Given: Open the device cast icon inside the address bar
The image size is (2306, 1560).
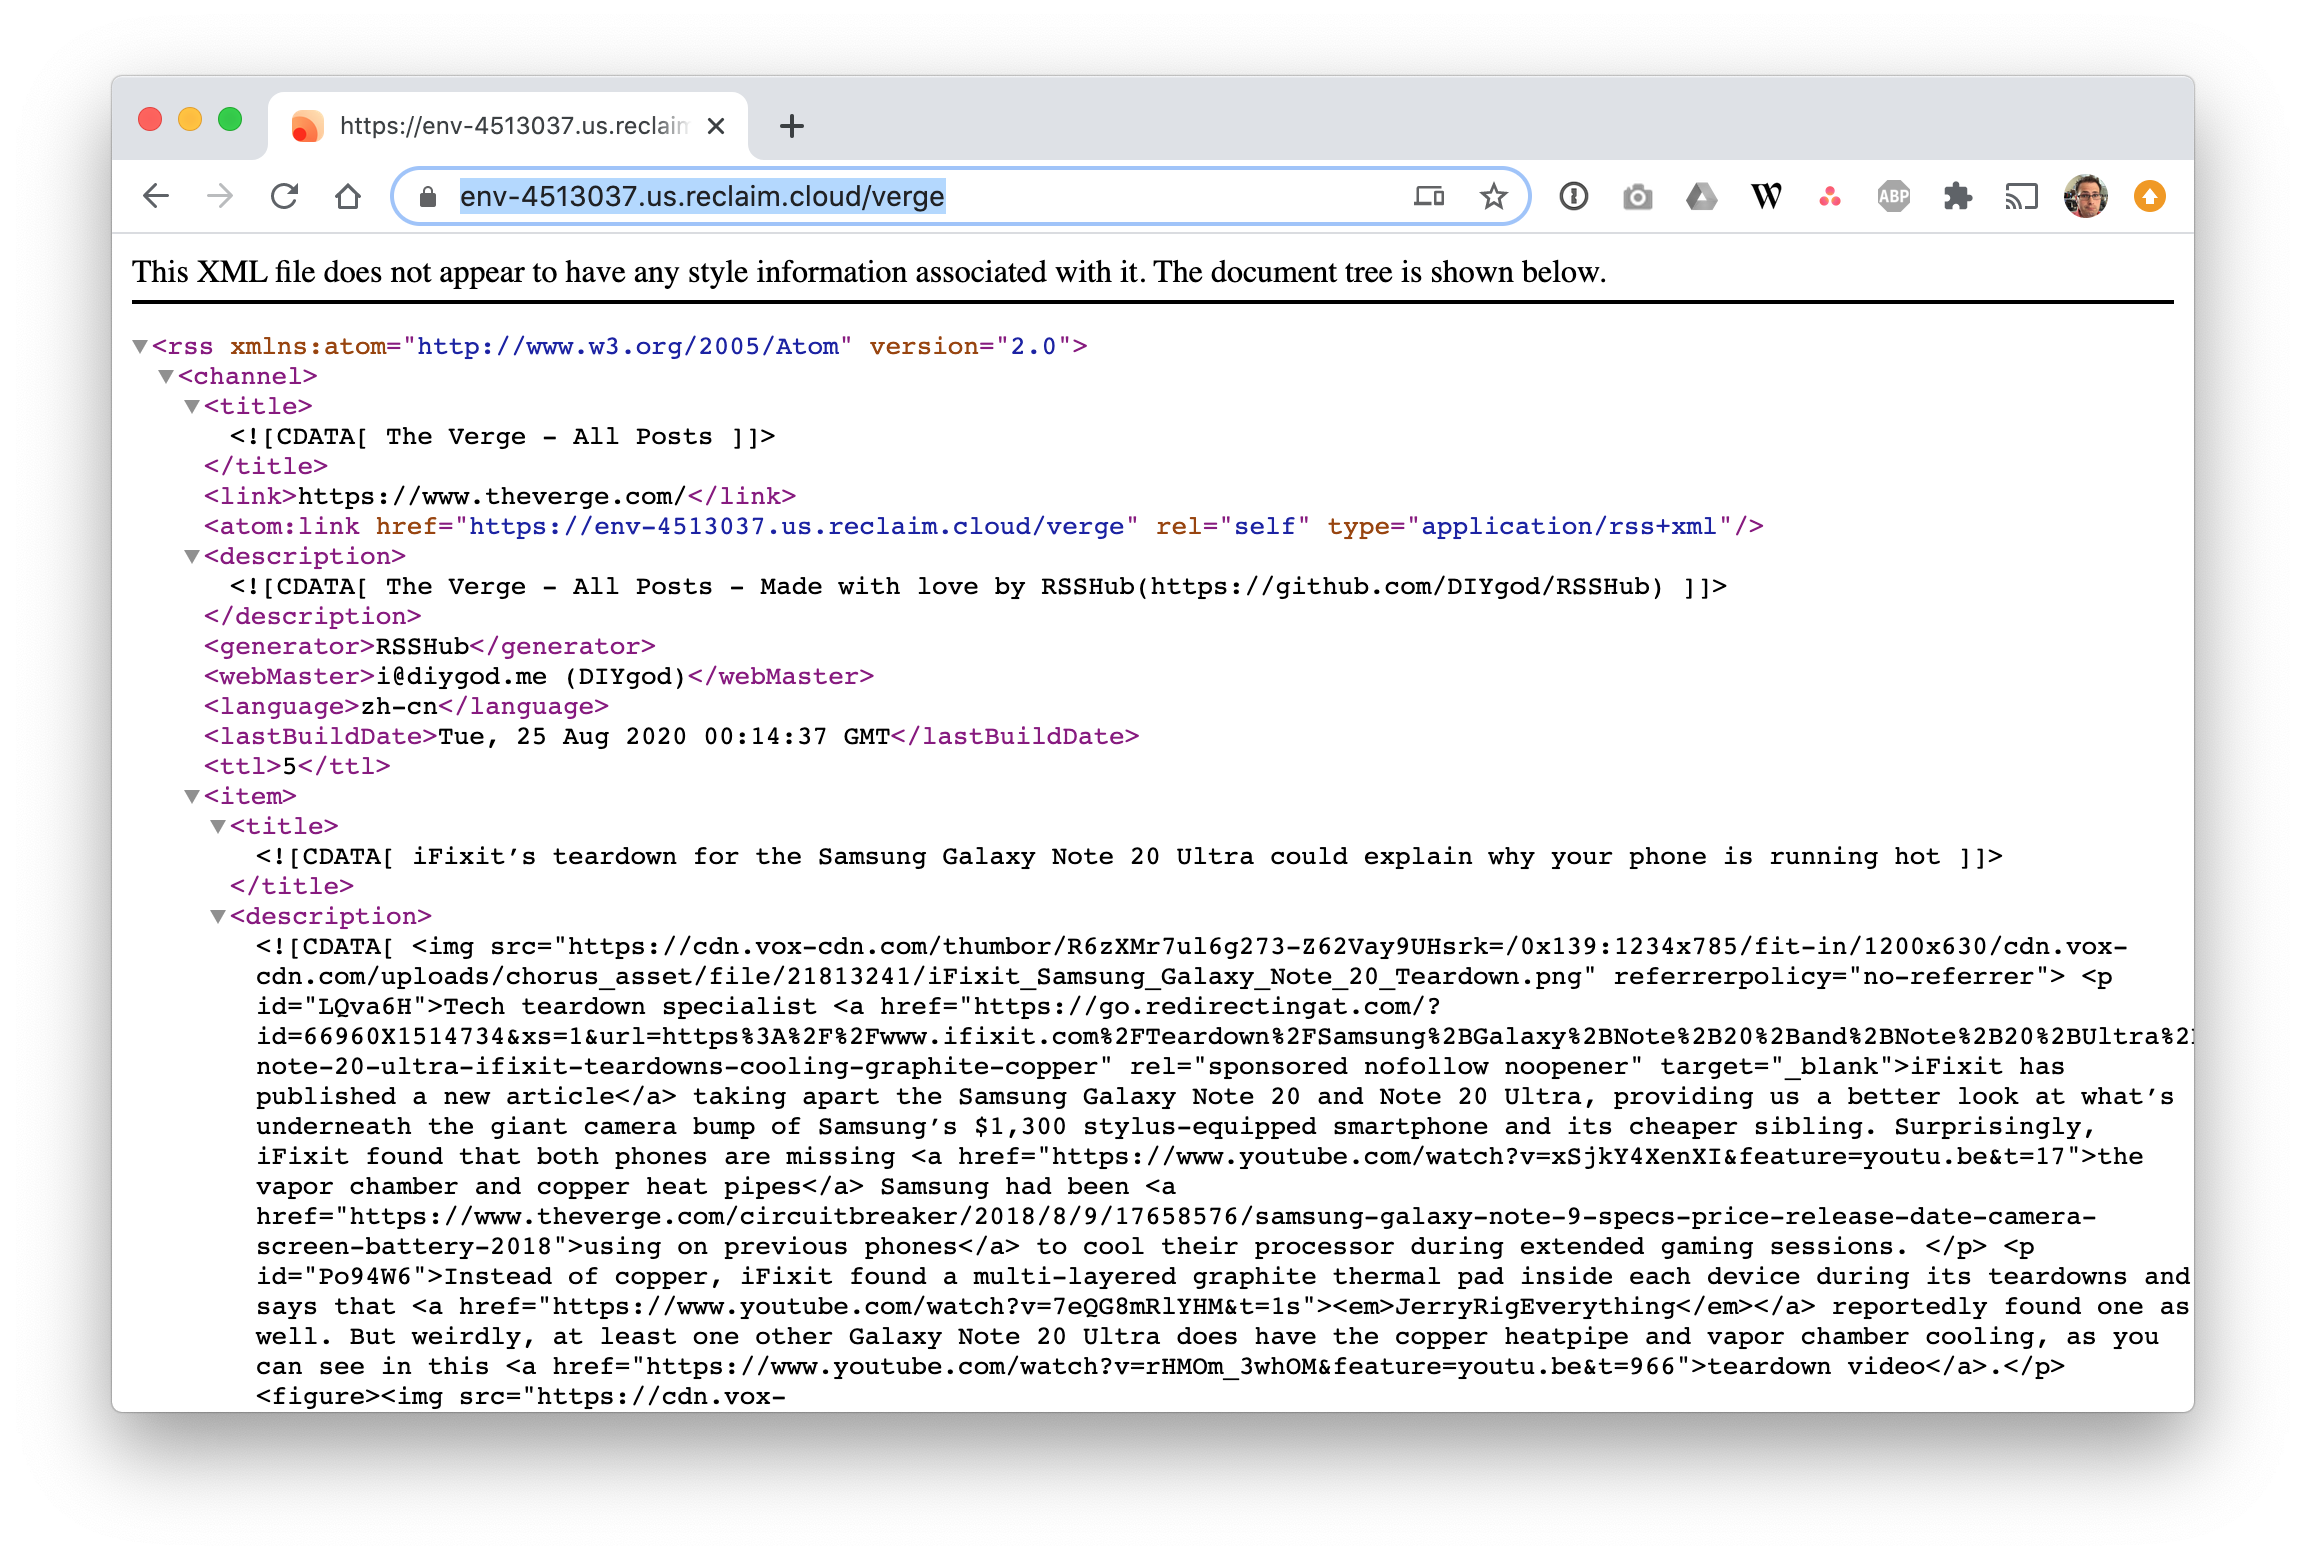Looking at the screenshot, I should pyautogui.click(x=1429, y=196).
